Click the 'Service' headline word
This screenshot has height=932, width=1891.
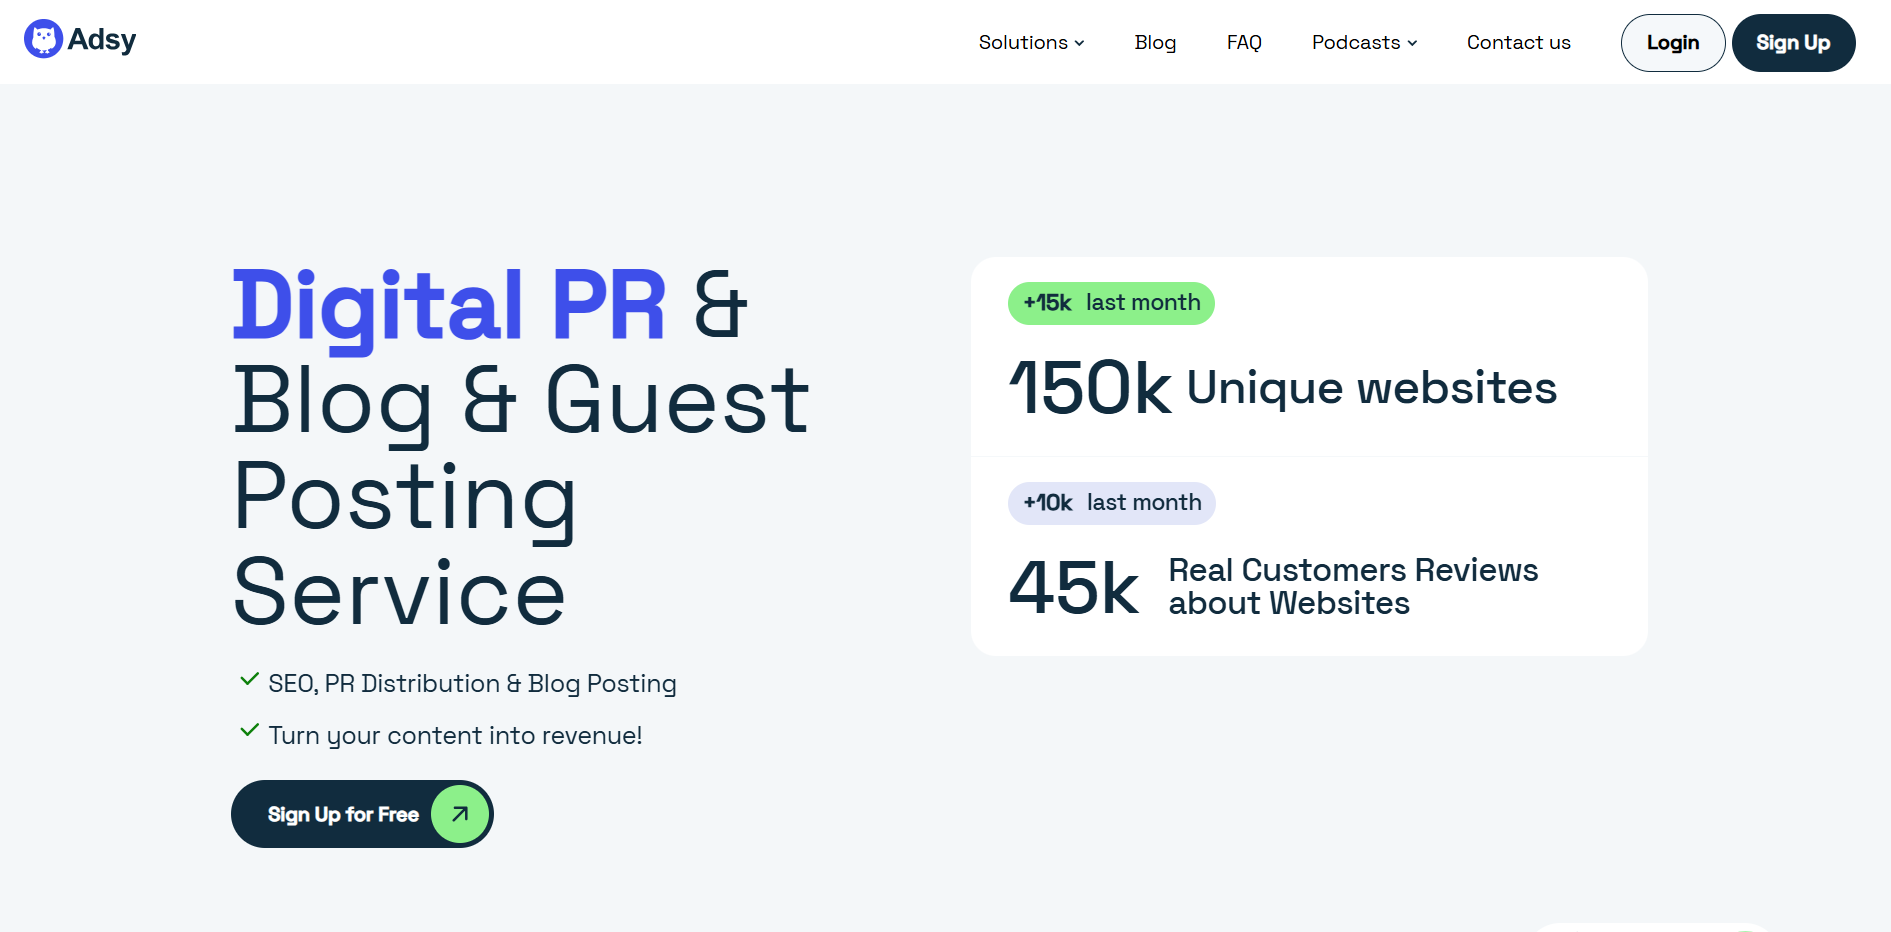pos(399,593)
